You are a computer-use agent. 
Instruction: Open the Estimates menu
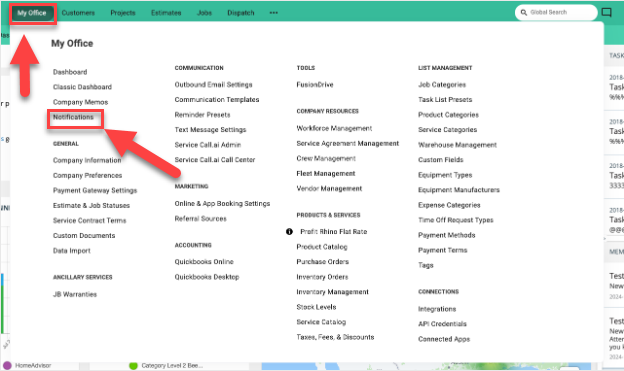166,13
